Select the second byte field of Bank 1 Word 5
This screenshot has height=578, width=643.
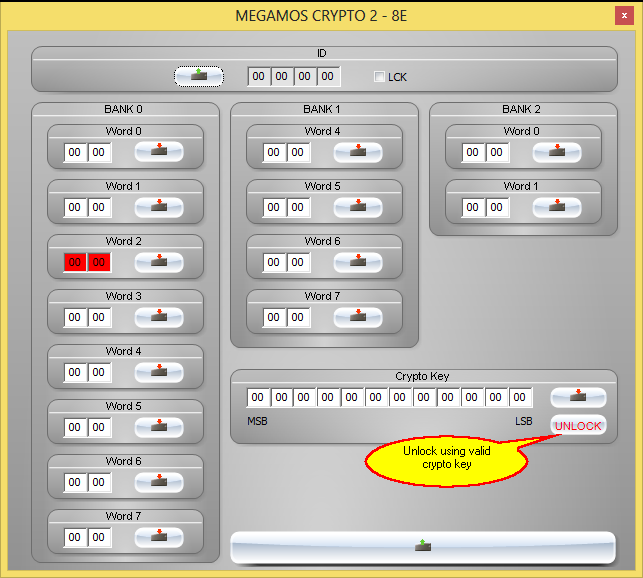(298, 207)
